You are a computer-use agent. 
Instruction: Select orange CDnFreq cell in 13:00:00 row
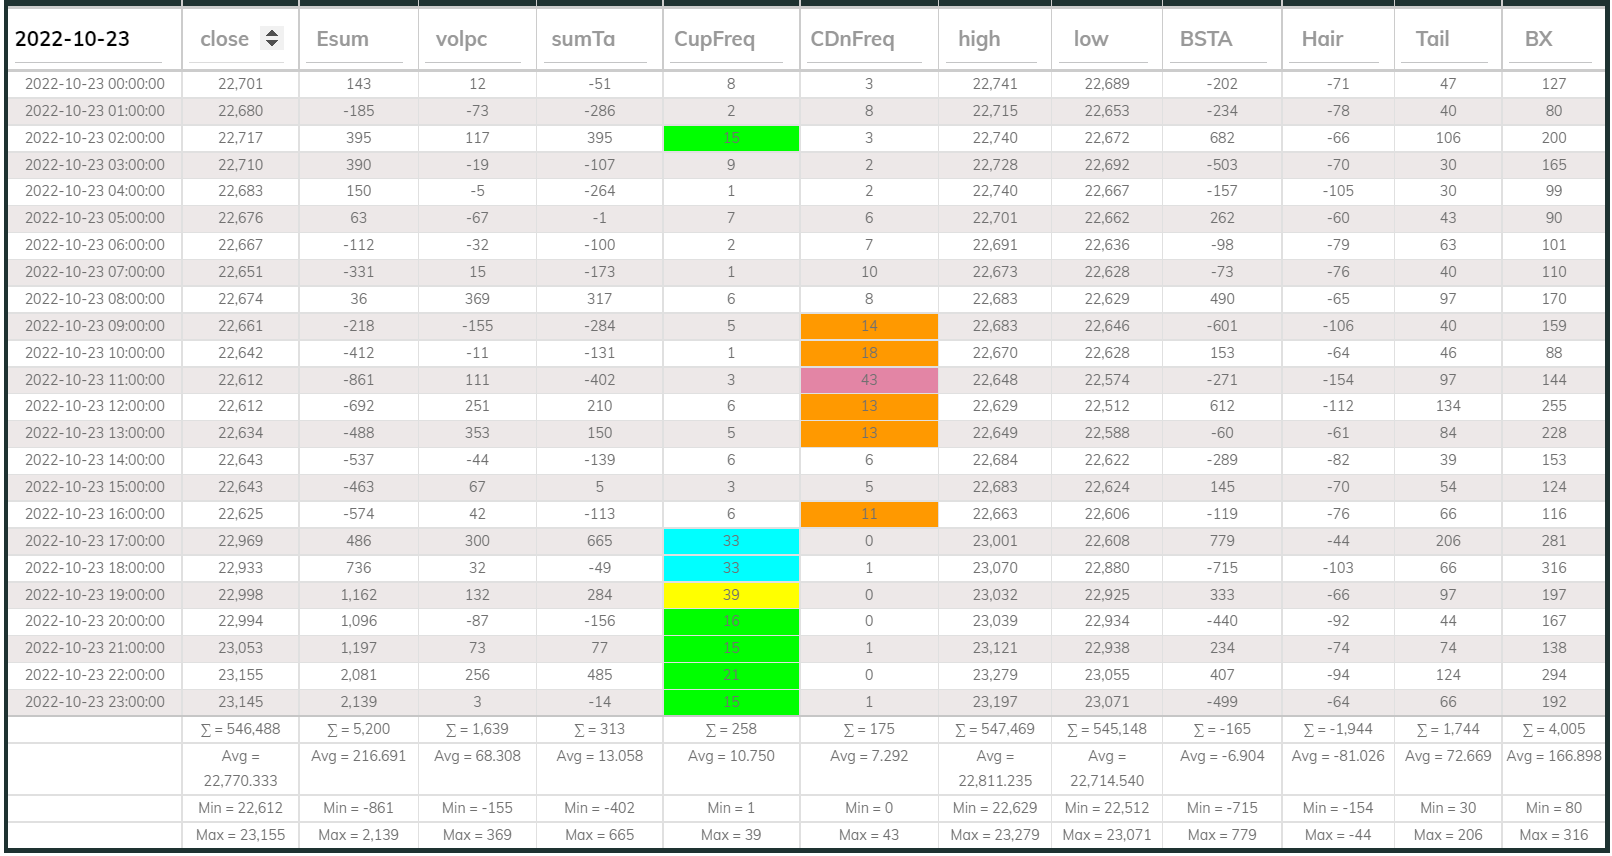[869, 433]
